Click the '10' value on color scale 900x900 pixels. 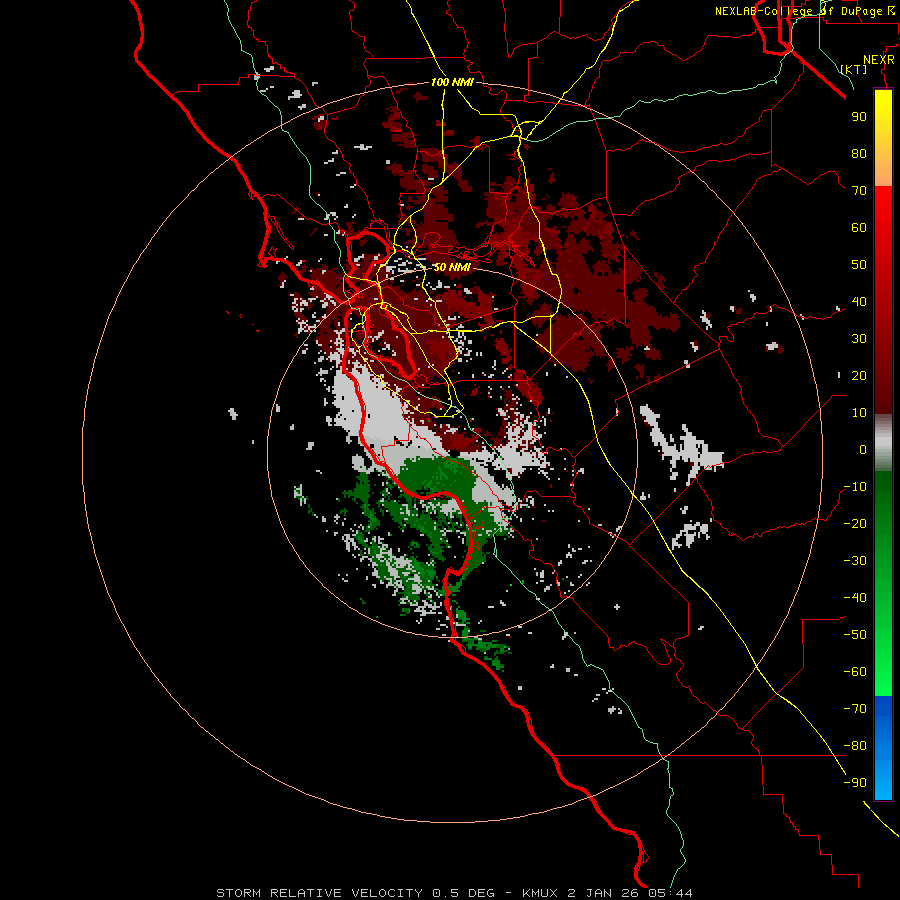[859, 413]
